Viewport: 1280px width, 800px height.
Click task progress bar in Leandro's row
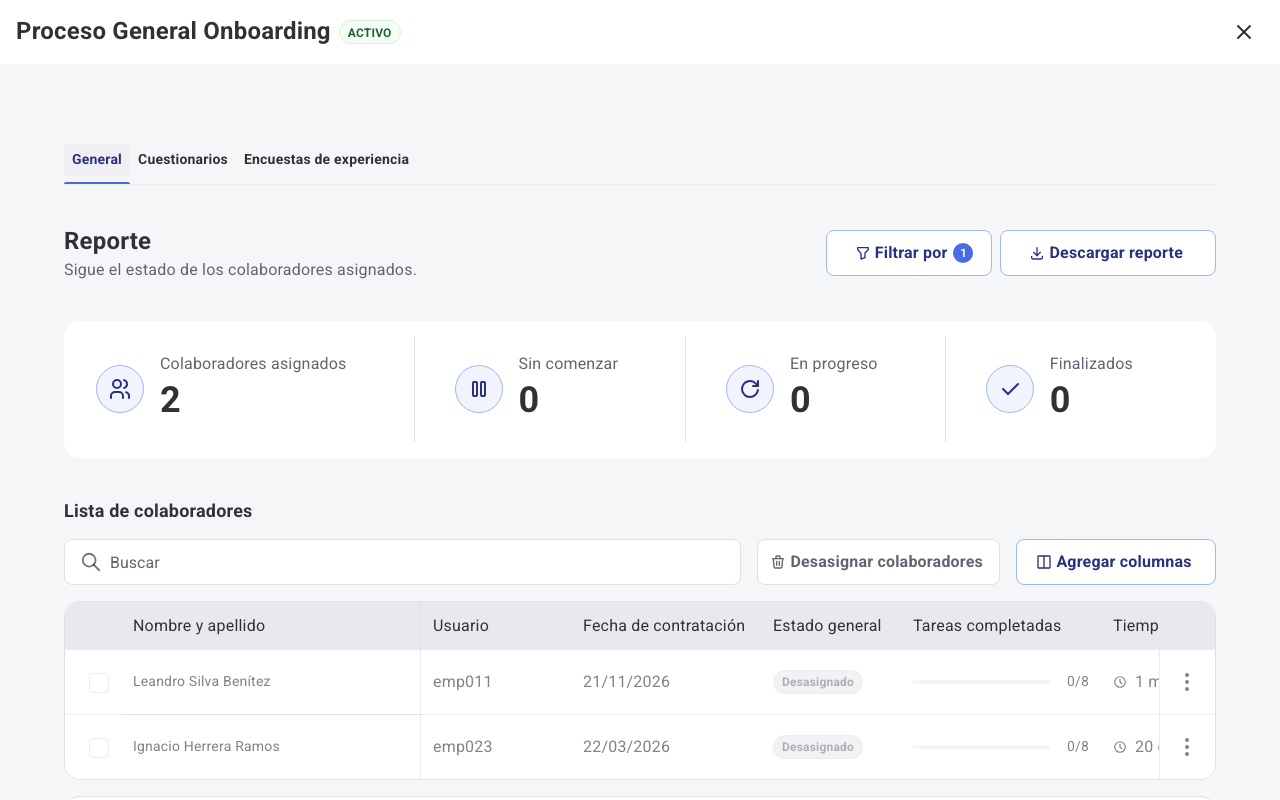(982, 682)
